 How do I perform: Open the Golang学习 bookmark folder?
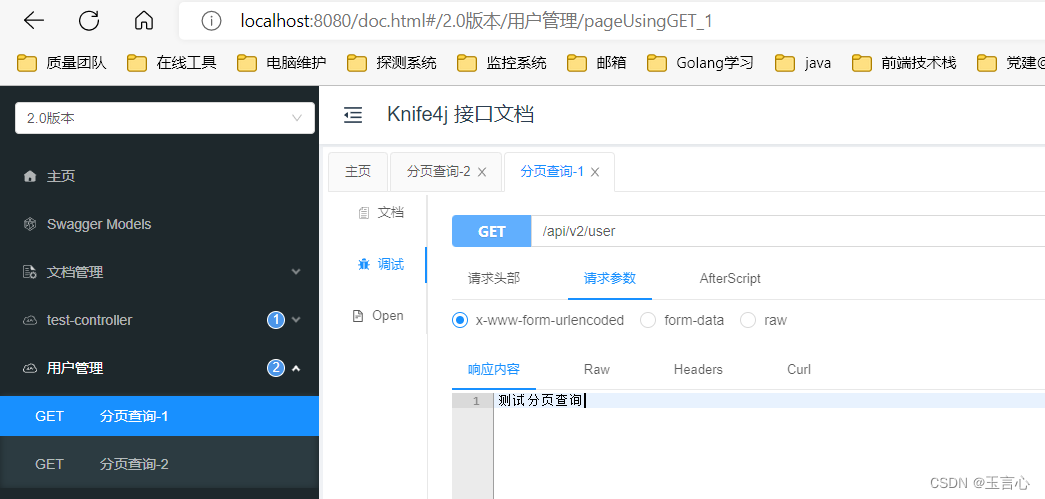pyautogui.click(x=700, y=63)
